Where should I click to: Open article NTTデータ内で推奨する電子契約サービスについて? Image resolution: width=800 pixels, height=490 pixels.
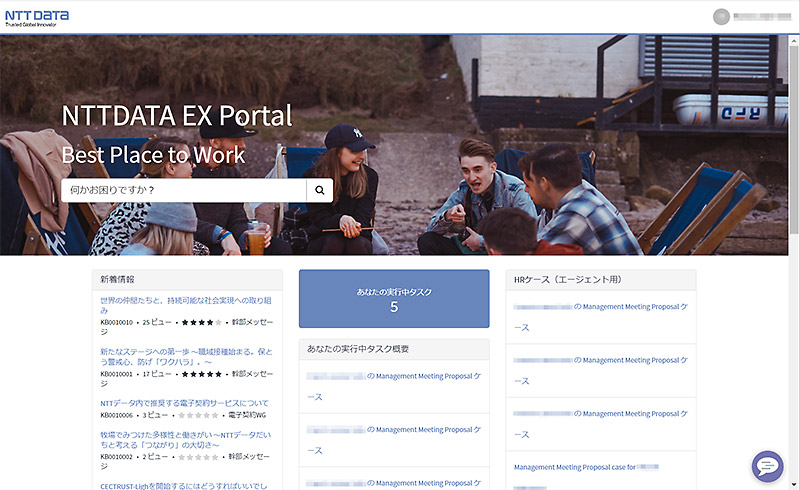[x=184, y=403]
